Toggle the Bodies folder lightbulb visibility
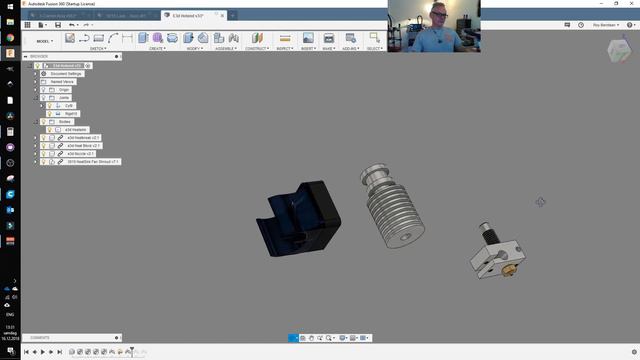Screen dimensions: 640x360 coord(44,122)
